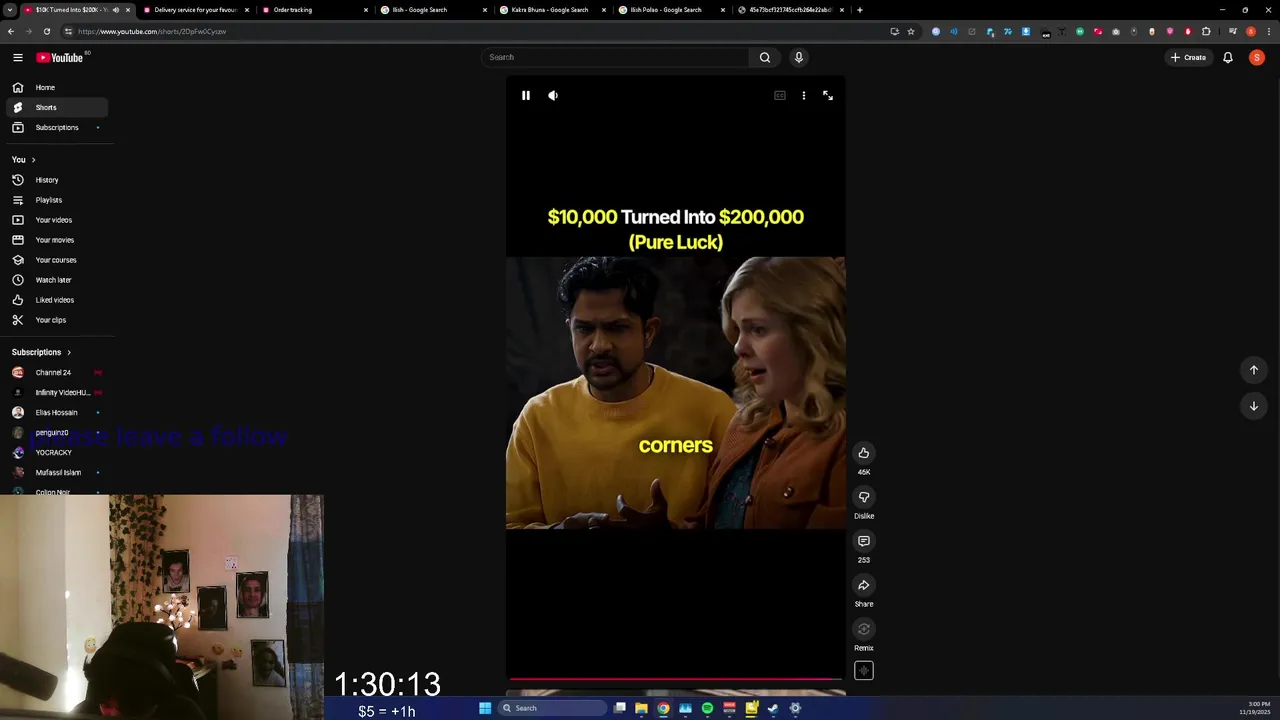
Task: Open Infinity VideoHU subscription
Action: (57, 392)
